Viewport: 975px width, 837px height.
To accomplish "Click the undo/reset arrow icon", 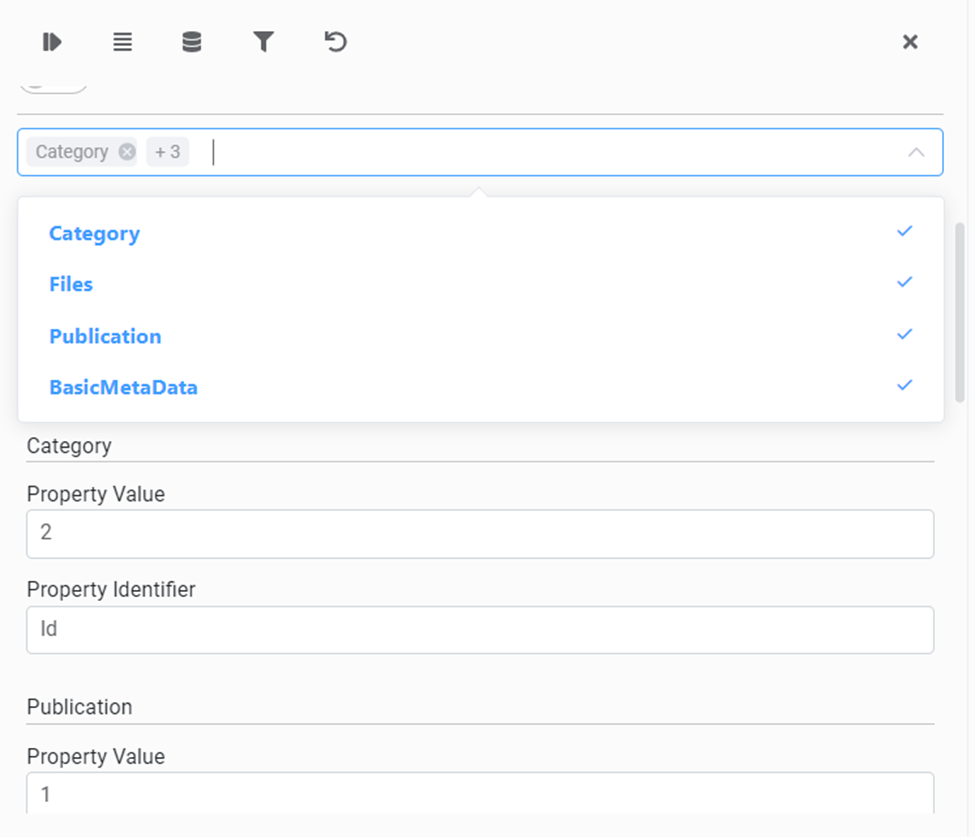I will coord(336,42).
